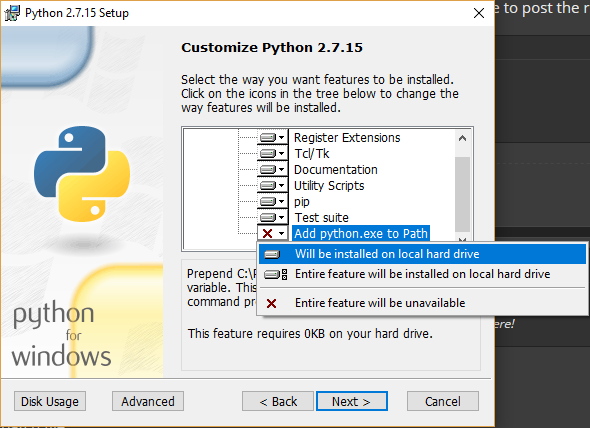The width and height of the screenshot is (590, 428).
Task: Select the Documentation feature in the tree
Action: (336, 169)
